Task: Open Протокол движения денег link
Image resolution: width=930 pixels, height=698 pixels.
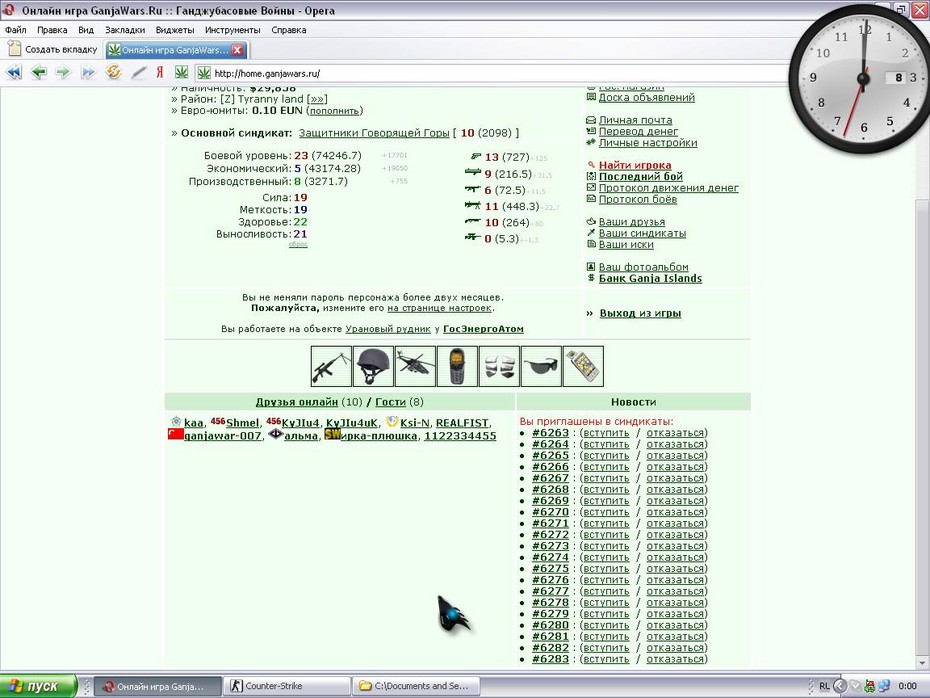Action: 668,187
